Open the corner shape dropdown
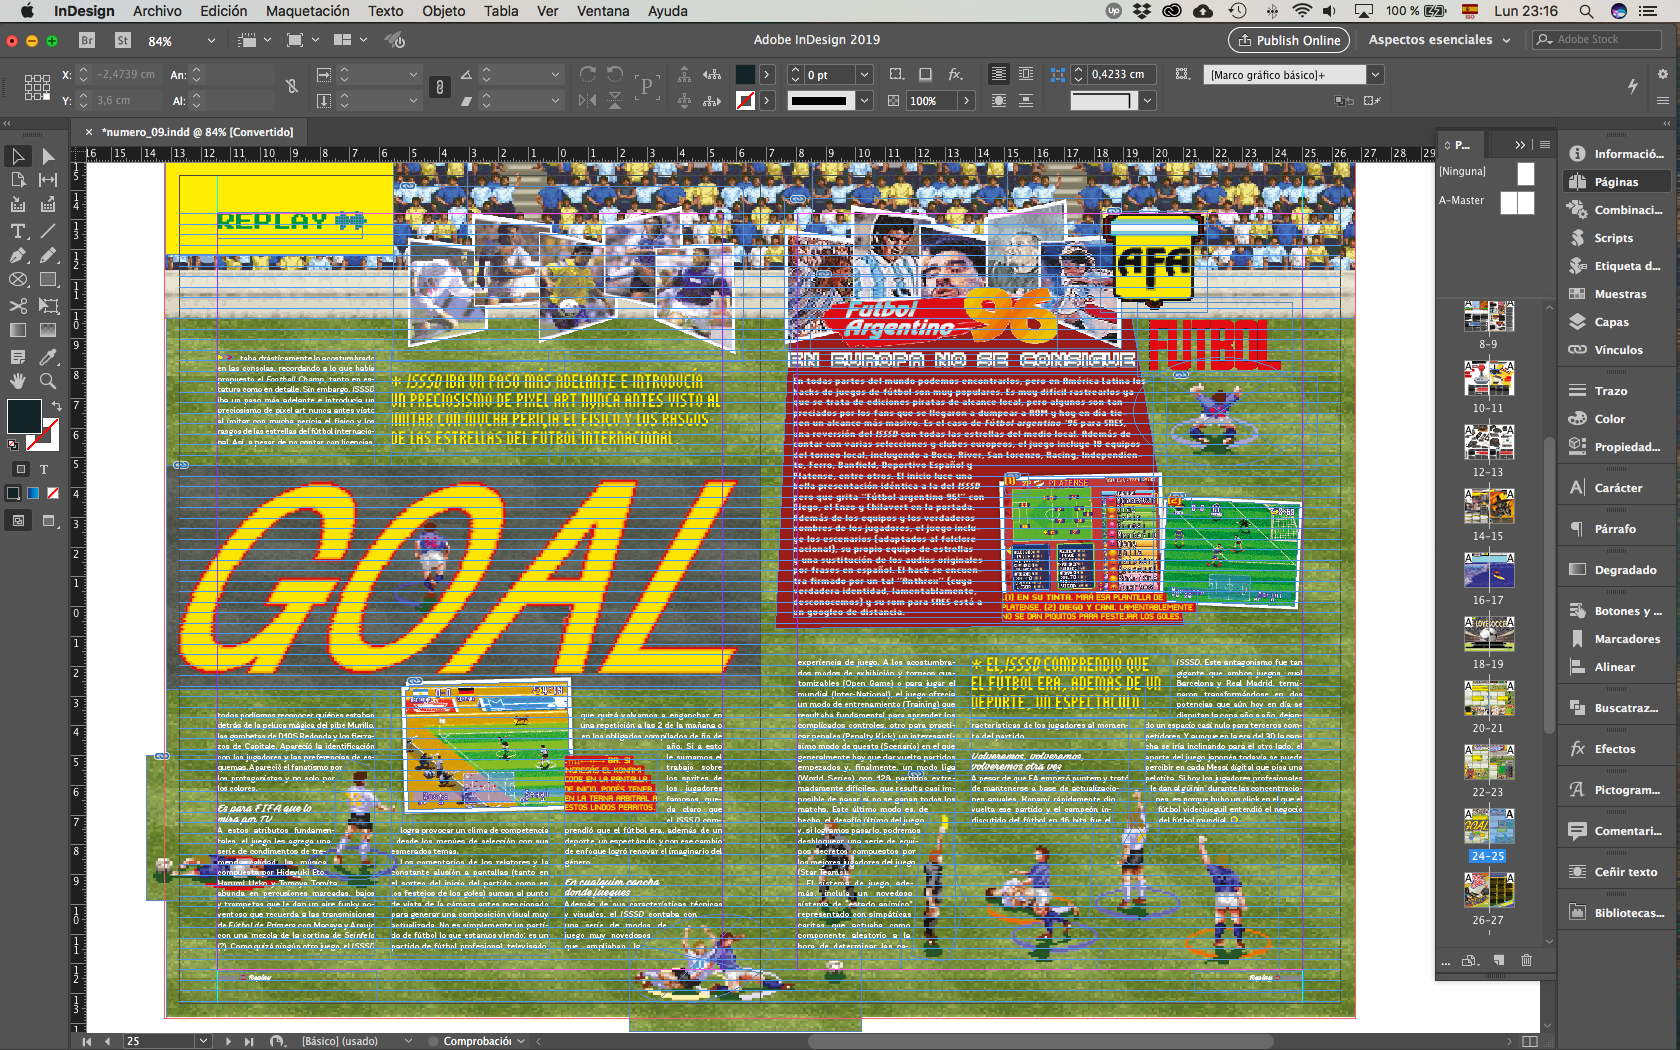 [x=1147, y=100]
